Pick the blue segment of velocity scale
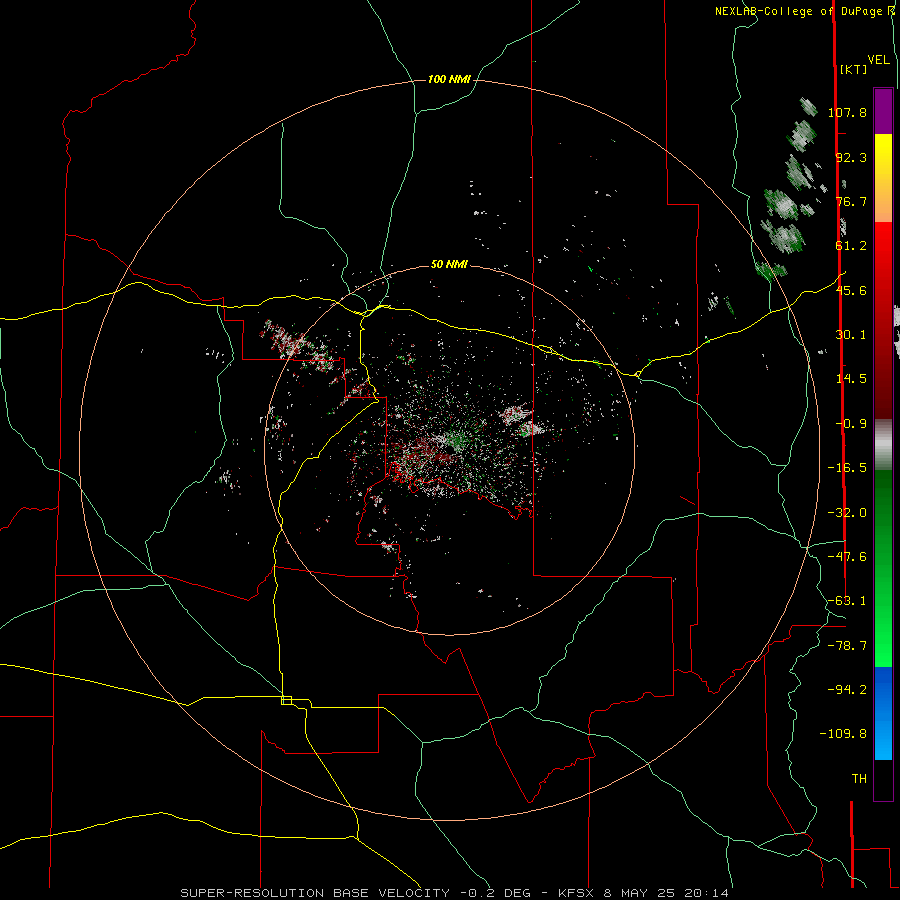900x900 pixels. click(883, 713)
